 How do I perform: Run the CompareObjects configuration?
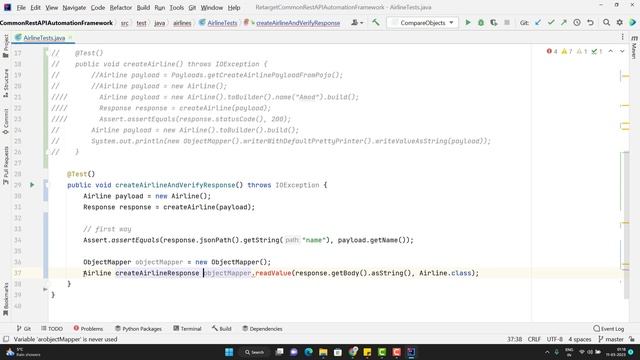(468, 23)
